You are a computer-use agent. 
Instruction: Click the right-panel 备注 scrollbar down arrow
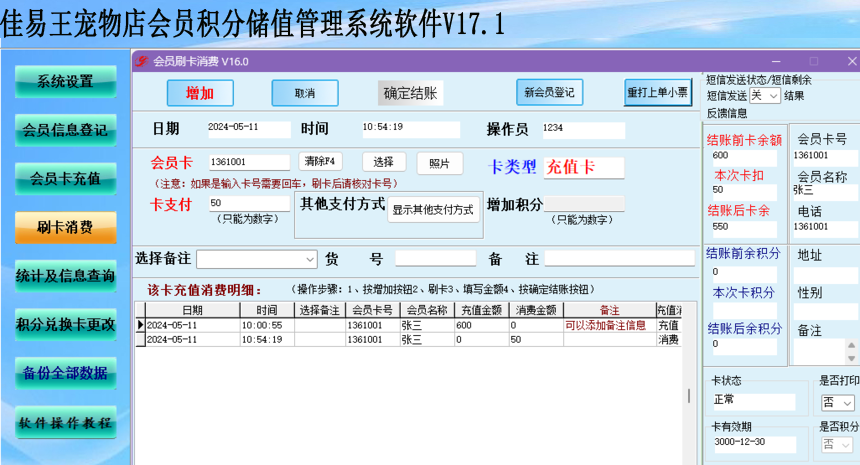851,359
